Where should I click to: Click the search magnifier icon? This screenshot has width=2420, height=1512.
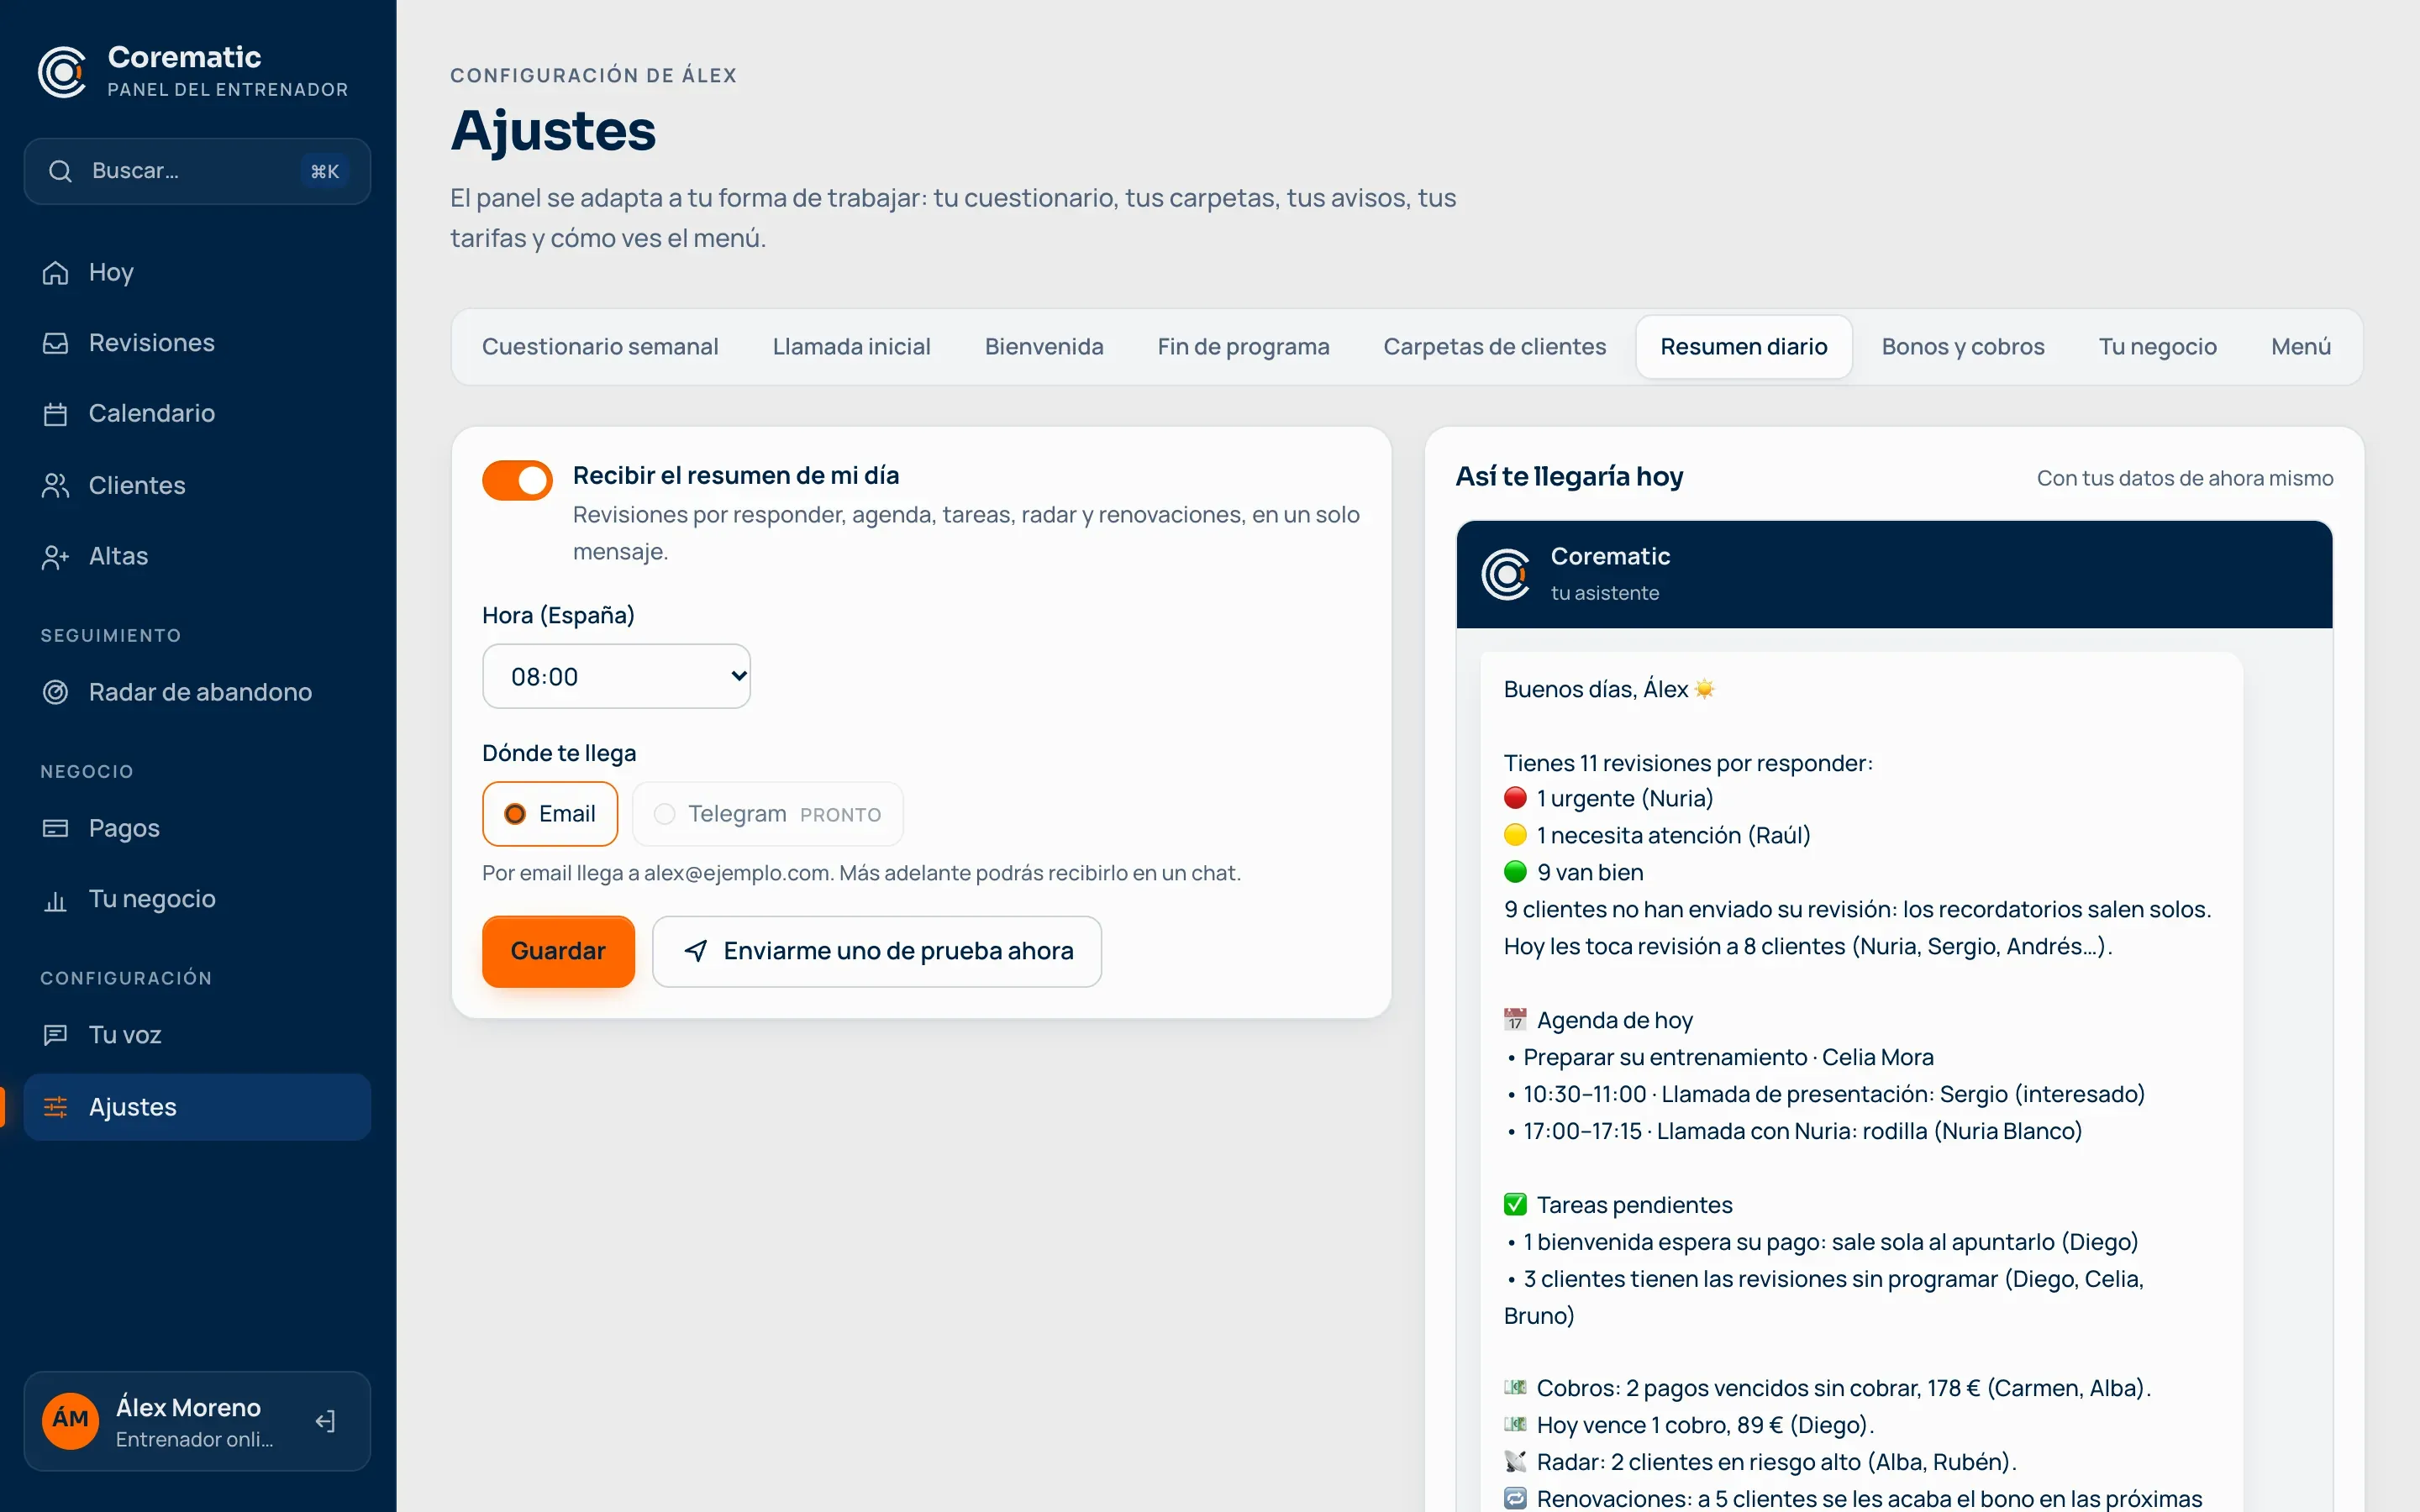[x=60, y=171]
